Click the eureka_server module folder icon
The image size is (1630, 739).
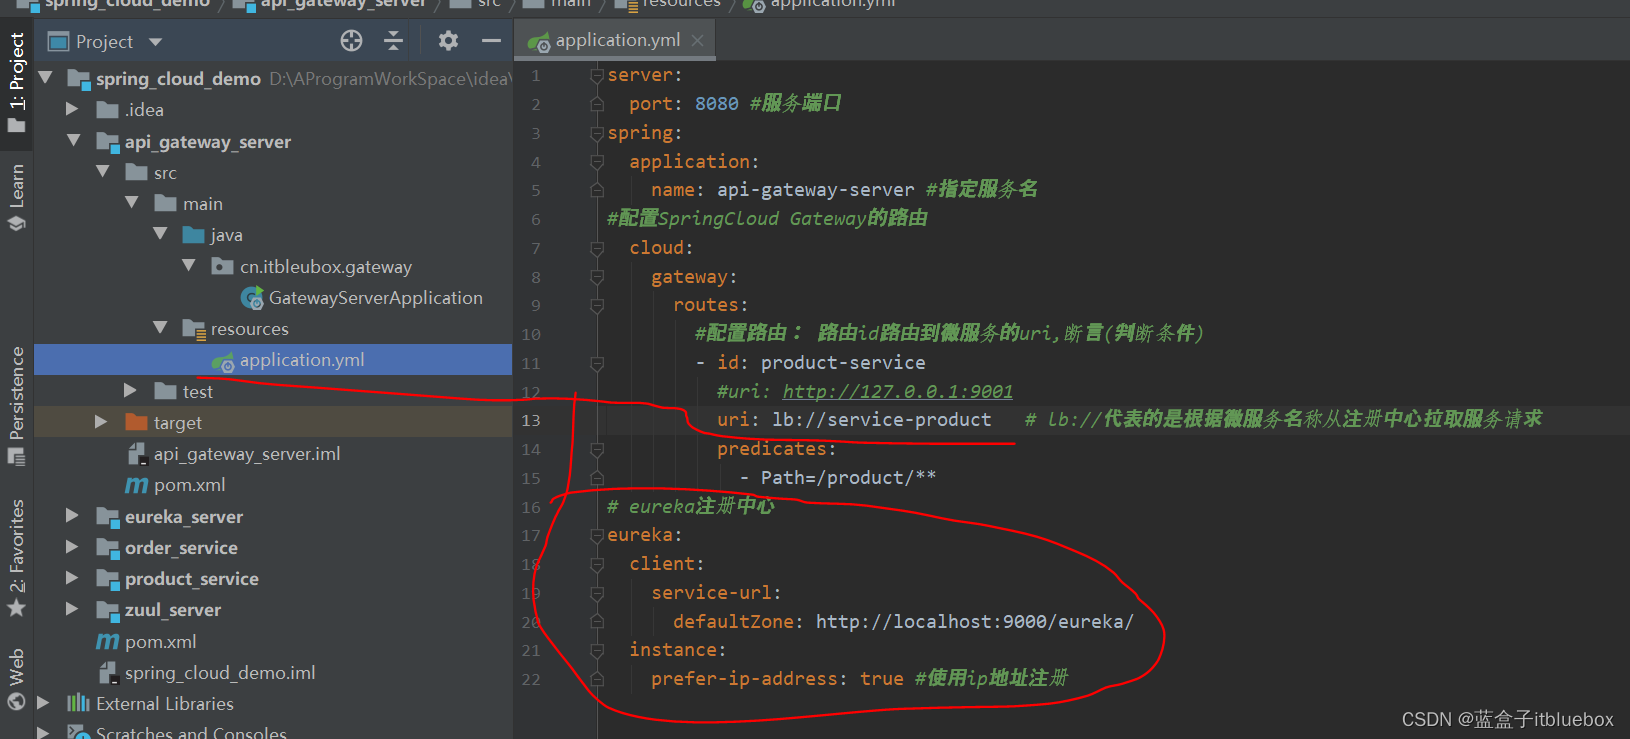tap(108, 516)
